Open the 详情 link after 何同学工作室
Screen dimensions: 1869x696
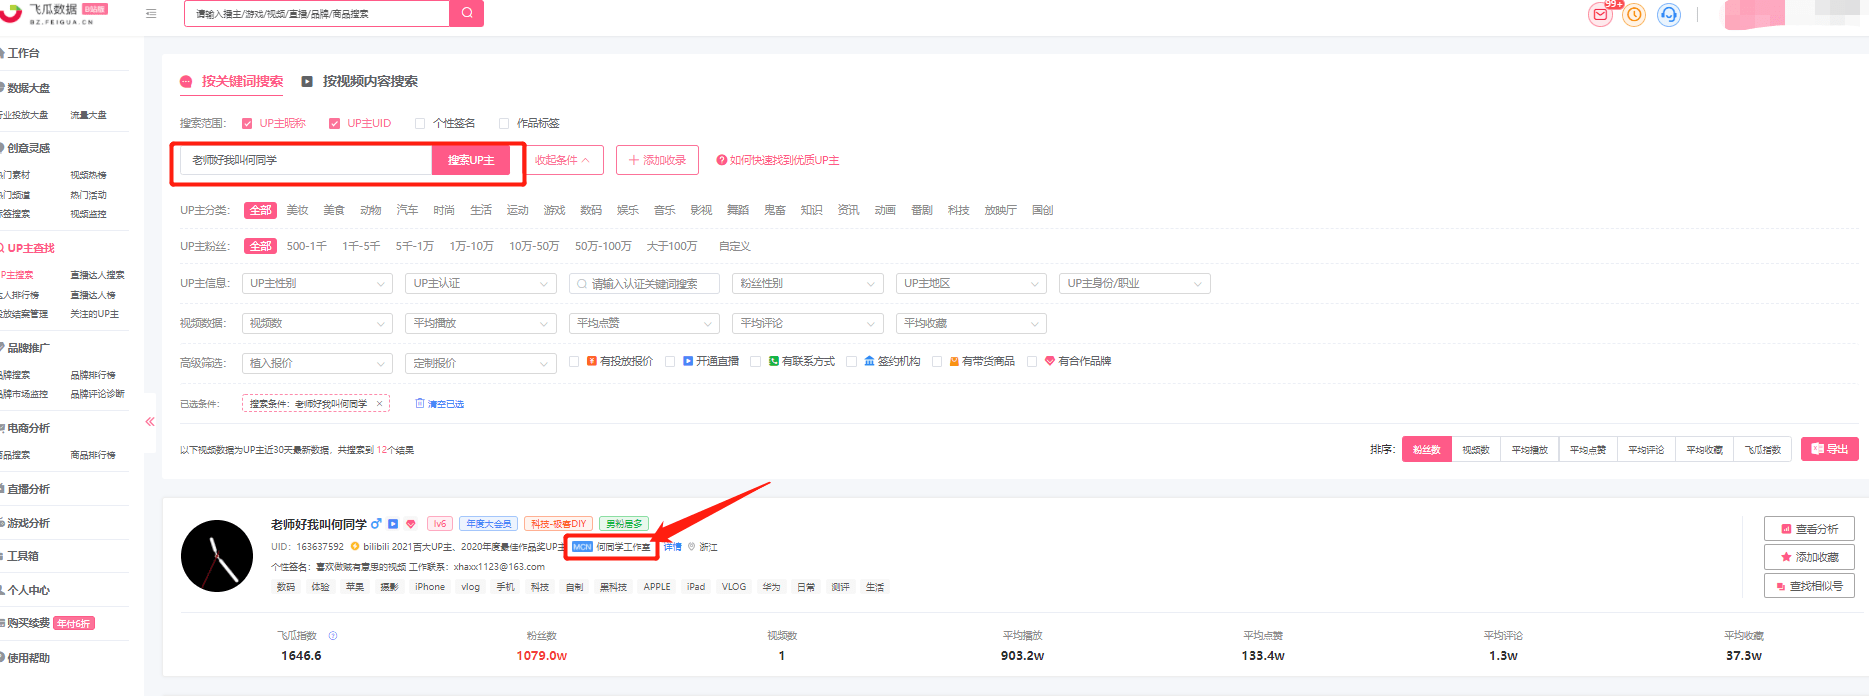pos(673,547)
